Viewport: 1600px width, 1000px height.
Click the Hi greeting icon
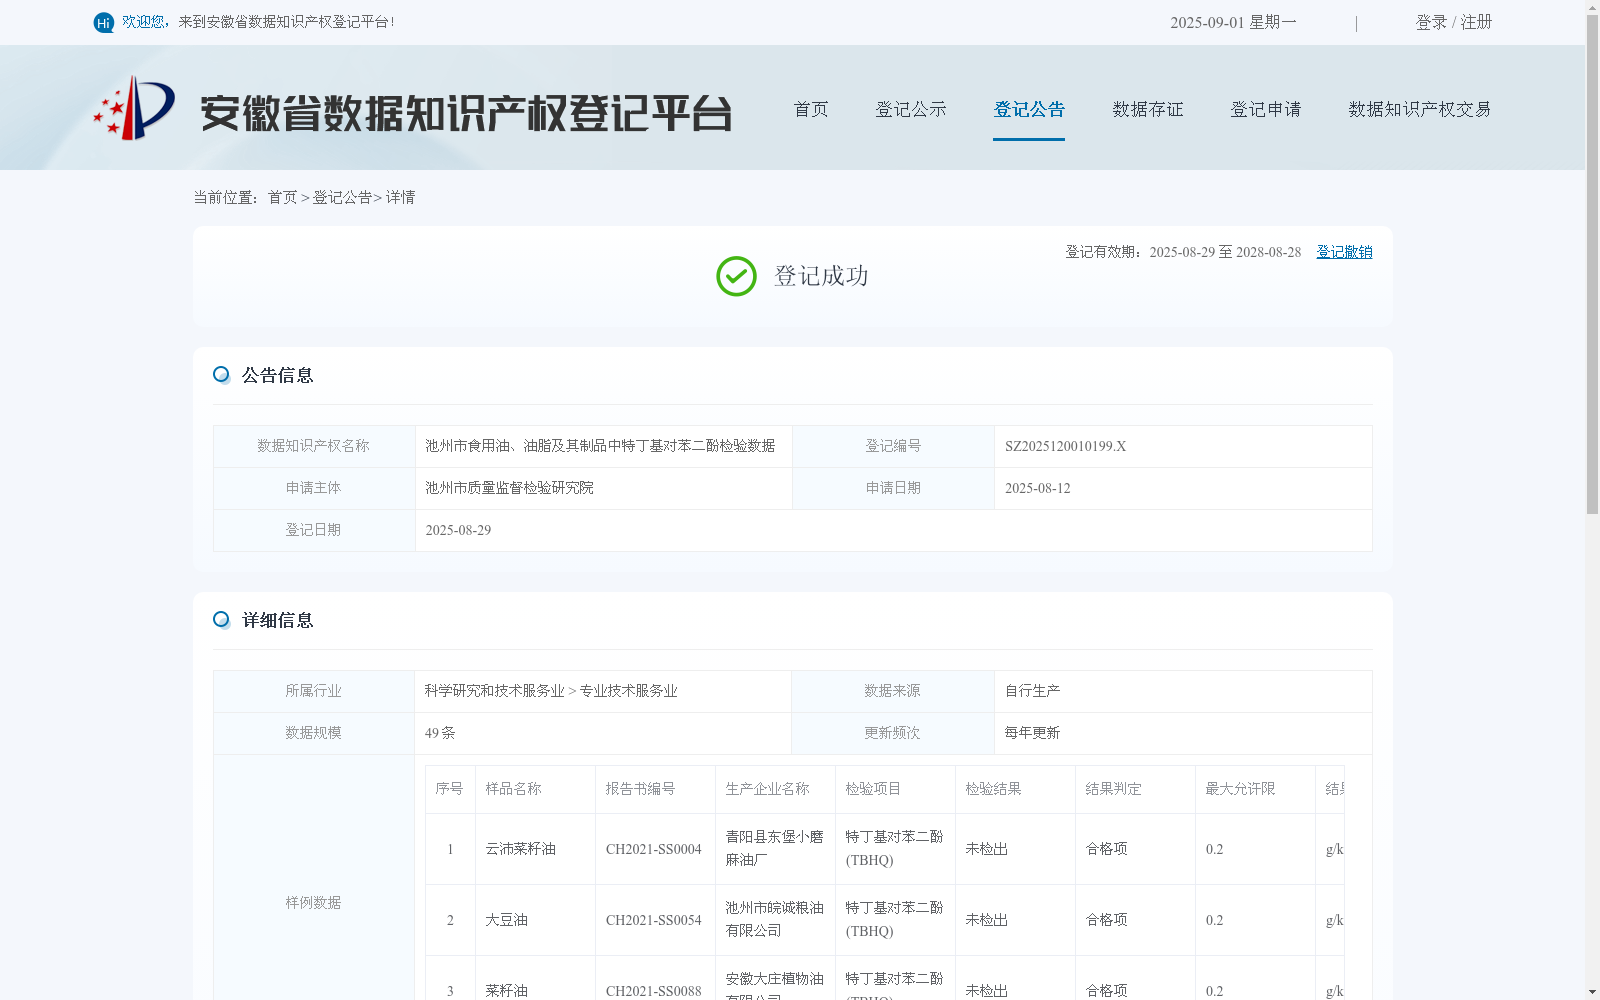coord(104,22)
